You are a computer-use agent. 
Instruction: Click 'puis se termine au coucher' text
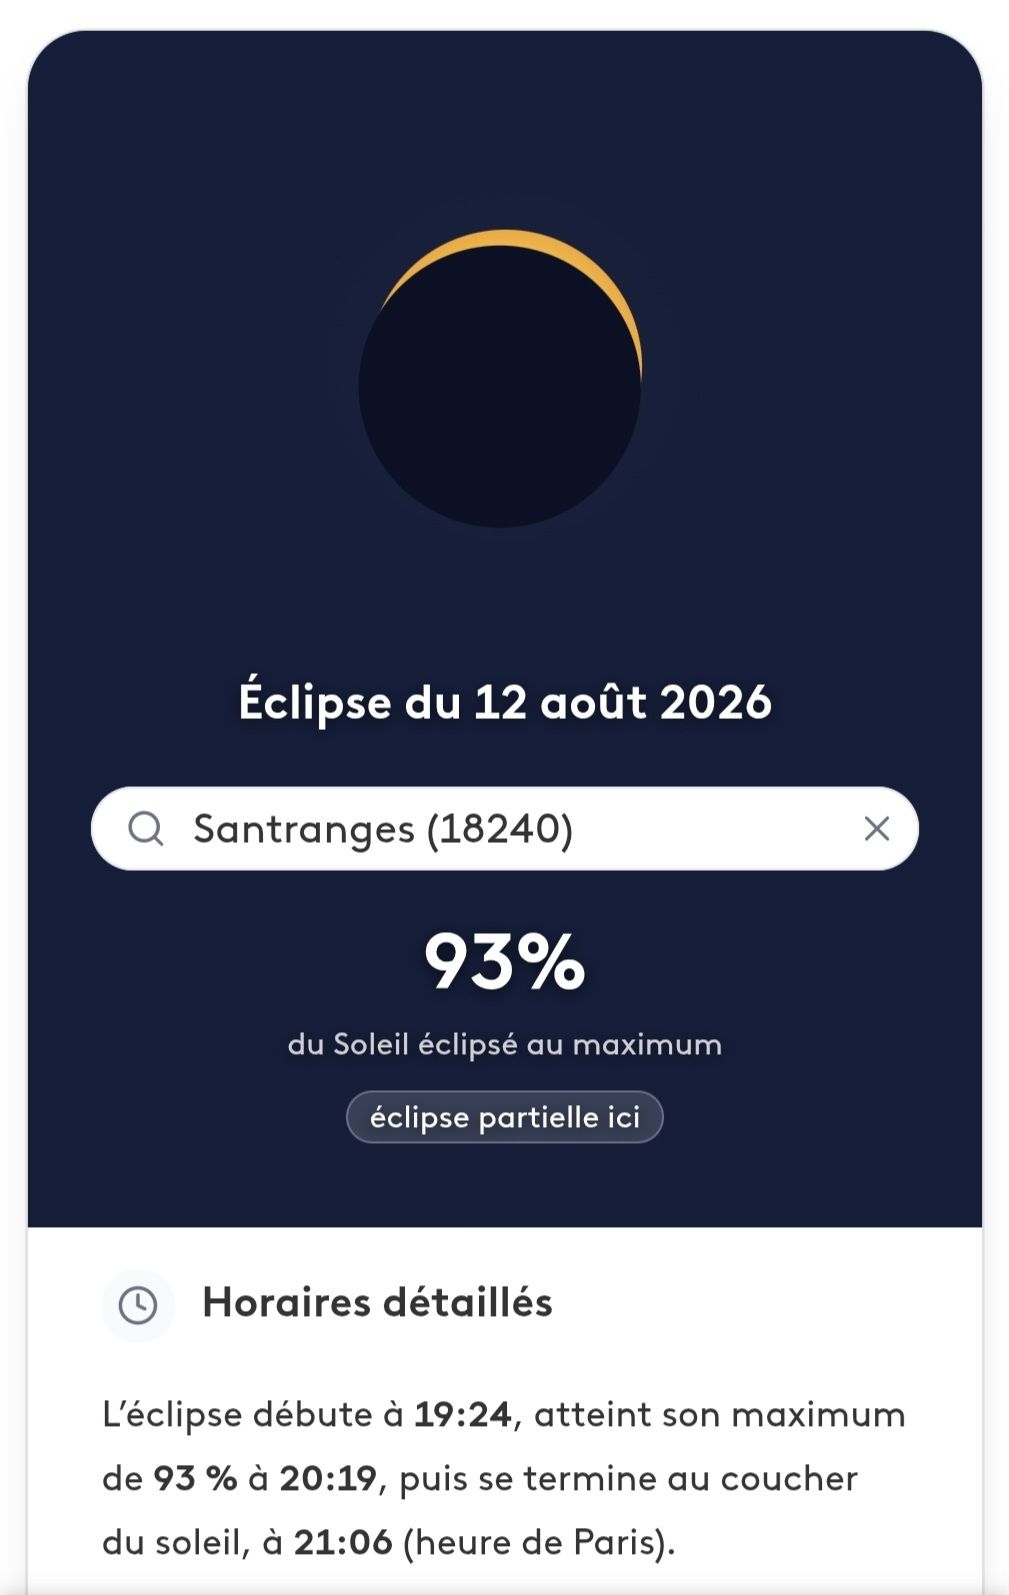pyautogui.click(x=629, y=1479)
